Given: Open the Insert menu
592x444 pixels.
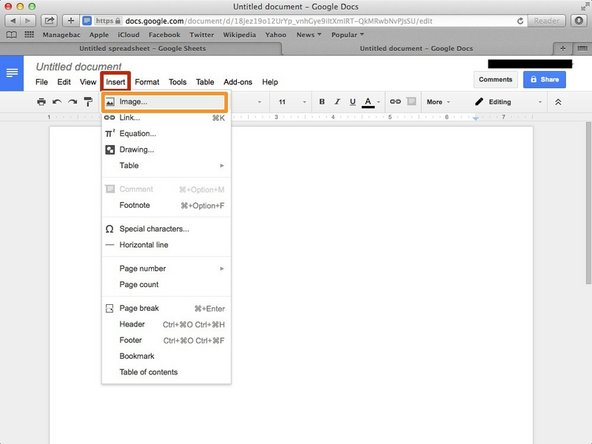Looking at the screenshot, I should [x=116, y=82].
